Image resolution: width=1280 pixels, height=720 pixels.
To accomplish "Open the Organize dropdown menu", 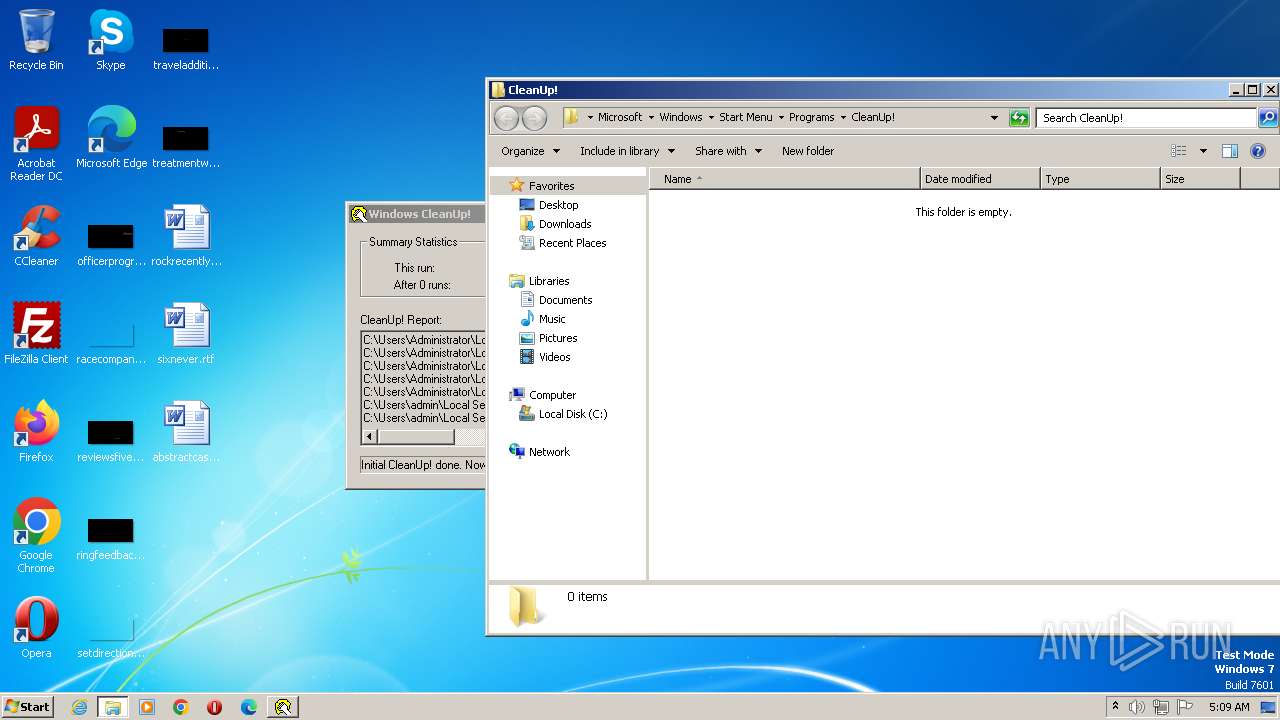I will (x=530, y=151).
